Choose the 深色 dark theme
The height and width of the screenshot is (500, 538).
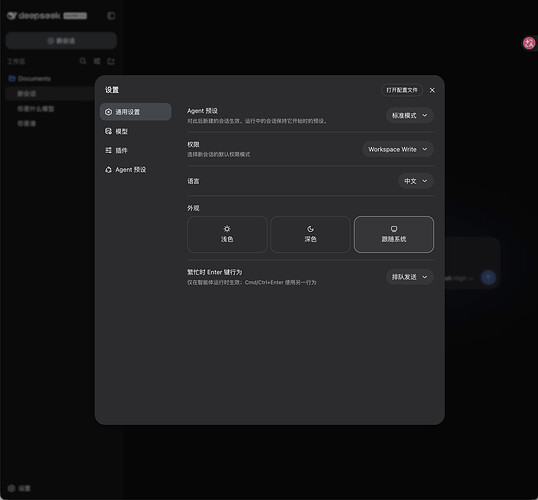(310, 234)
